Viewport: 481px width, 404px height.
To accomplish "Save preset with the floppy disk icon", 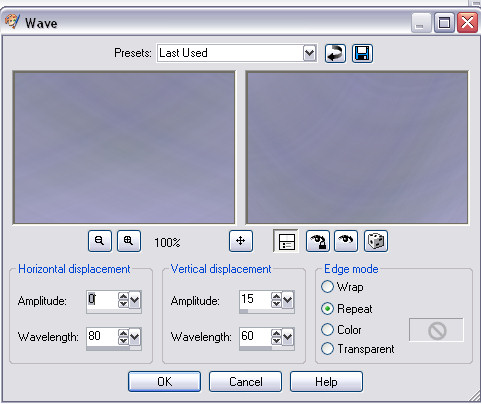I will [362, 53].
